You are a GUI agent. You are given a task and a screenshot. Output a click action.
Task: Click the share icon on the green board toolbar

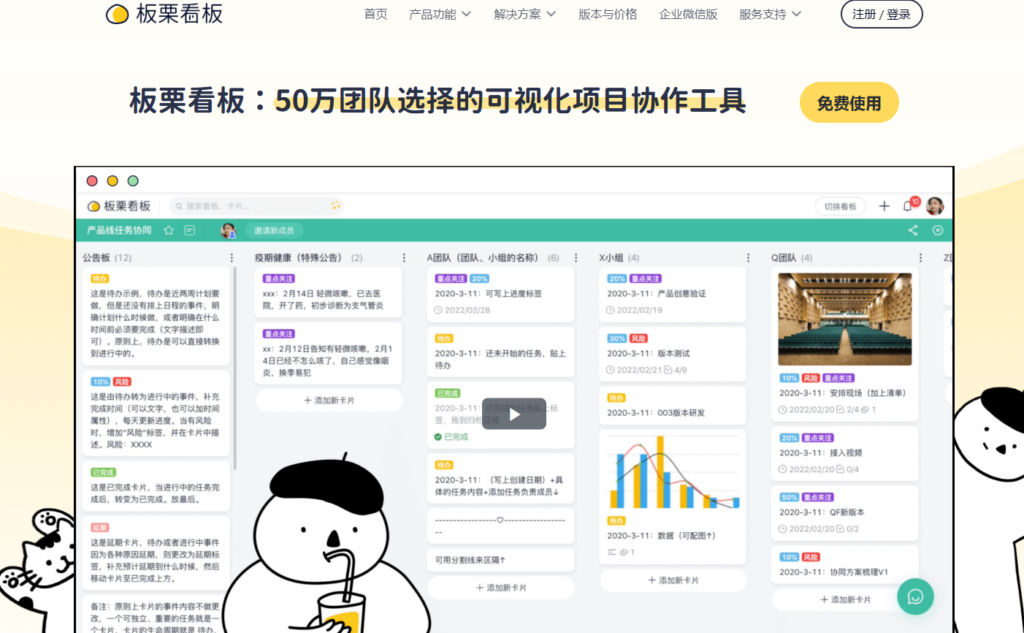click(913, 230)
